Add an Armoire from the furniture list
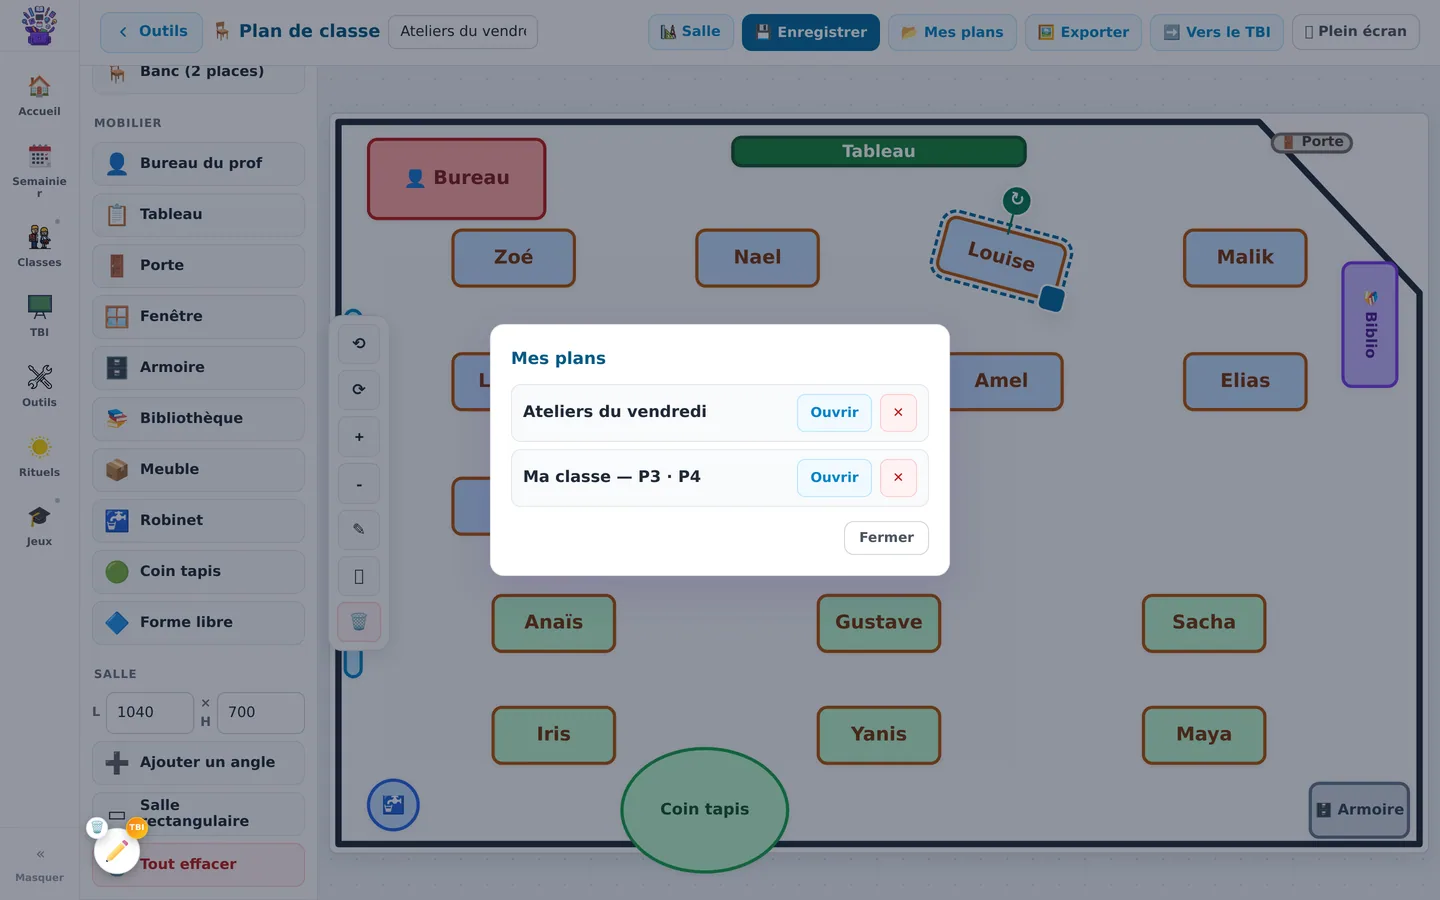 point(198,367)
